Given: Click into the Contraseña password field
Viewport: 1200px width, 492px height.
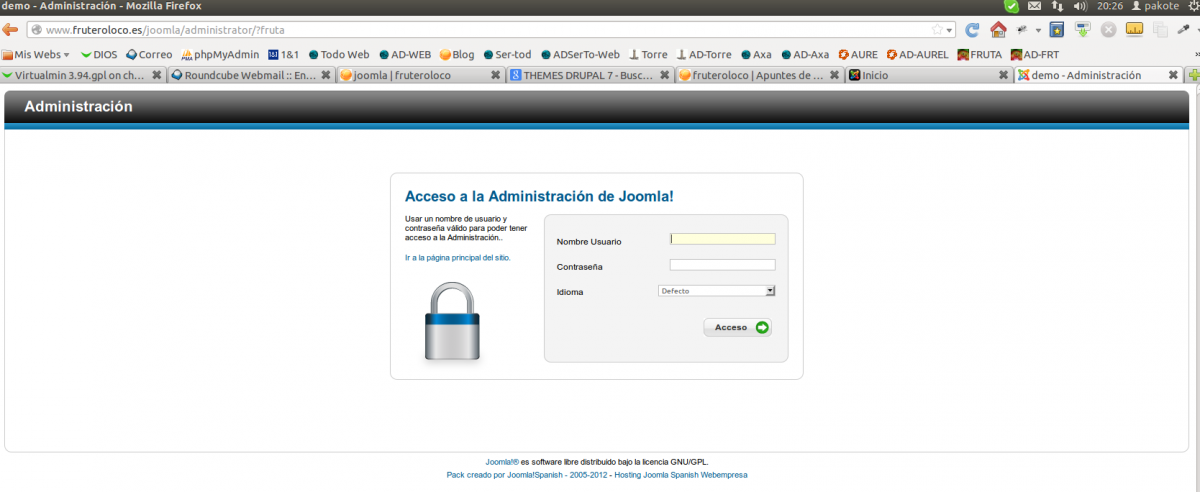Looking at the screenshot, I should [x=722, y=265].
